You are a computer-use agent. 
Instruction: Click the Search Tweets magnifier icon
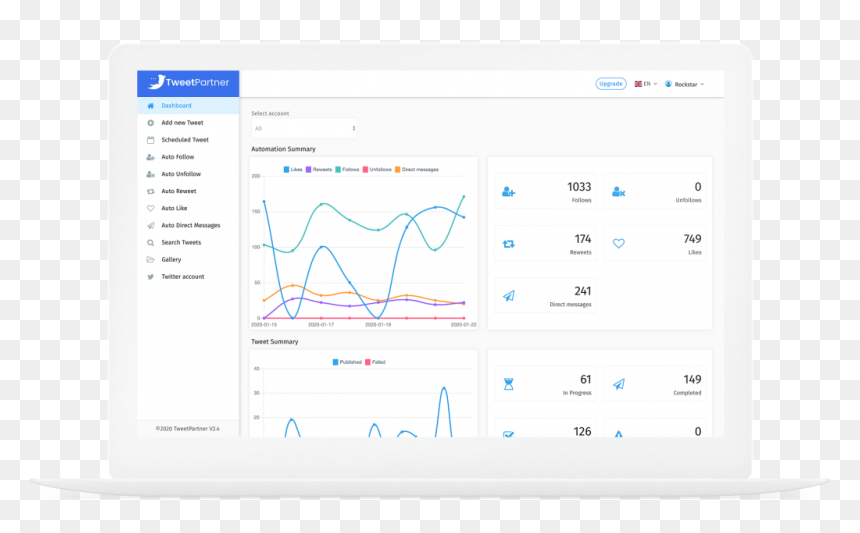click(x=150, y=242)
